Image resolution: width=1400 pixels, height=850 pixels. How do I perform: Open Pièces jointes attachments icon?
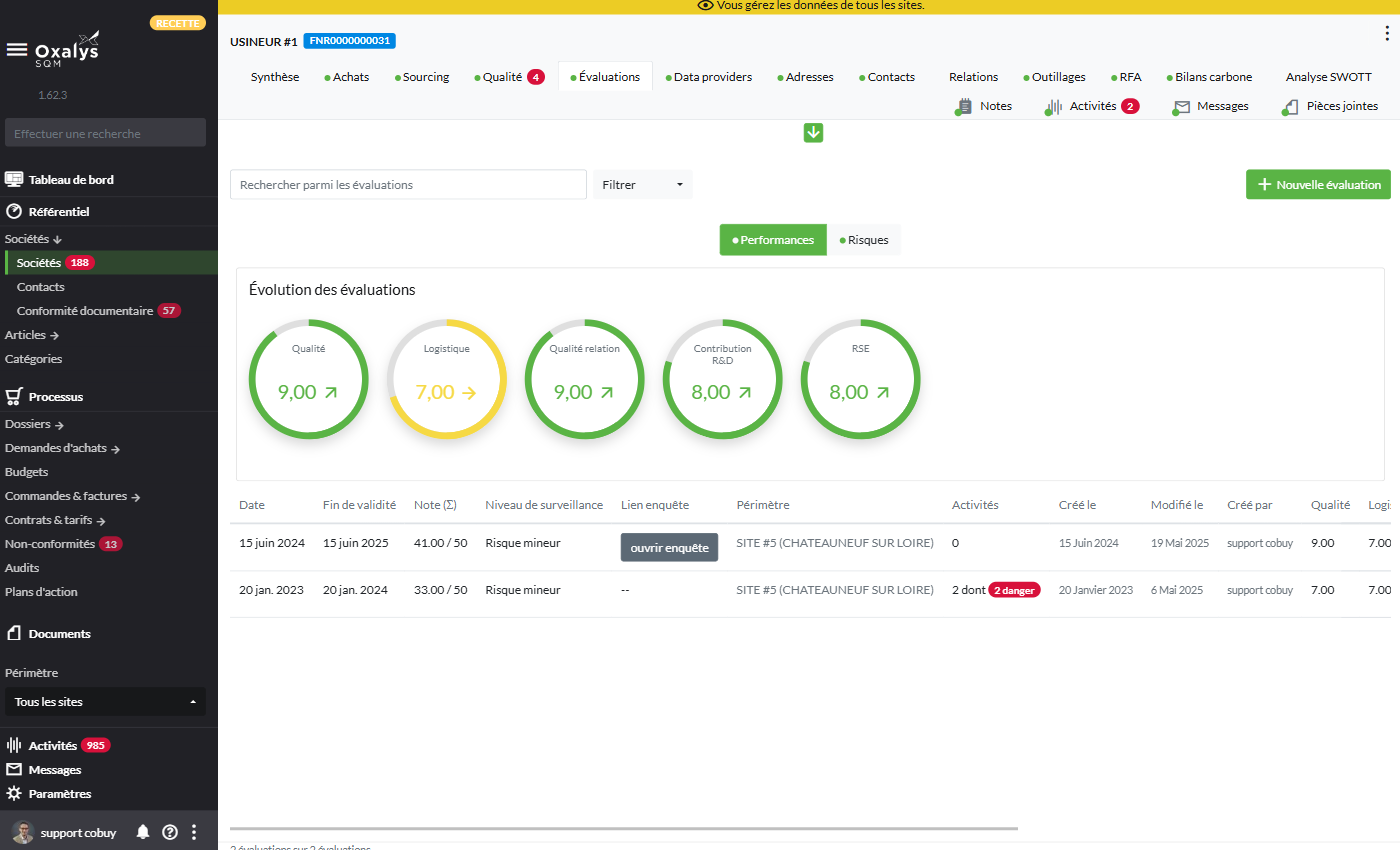[x=1291, y=106]
